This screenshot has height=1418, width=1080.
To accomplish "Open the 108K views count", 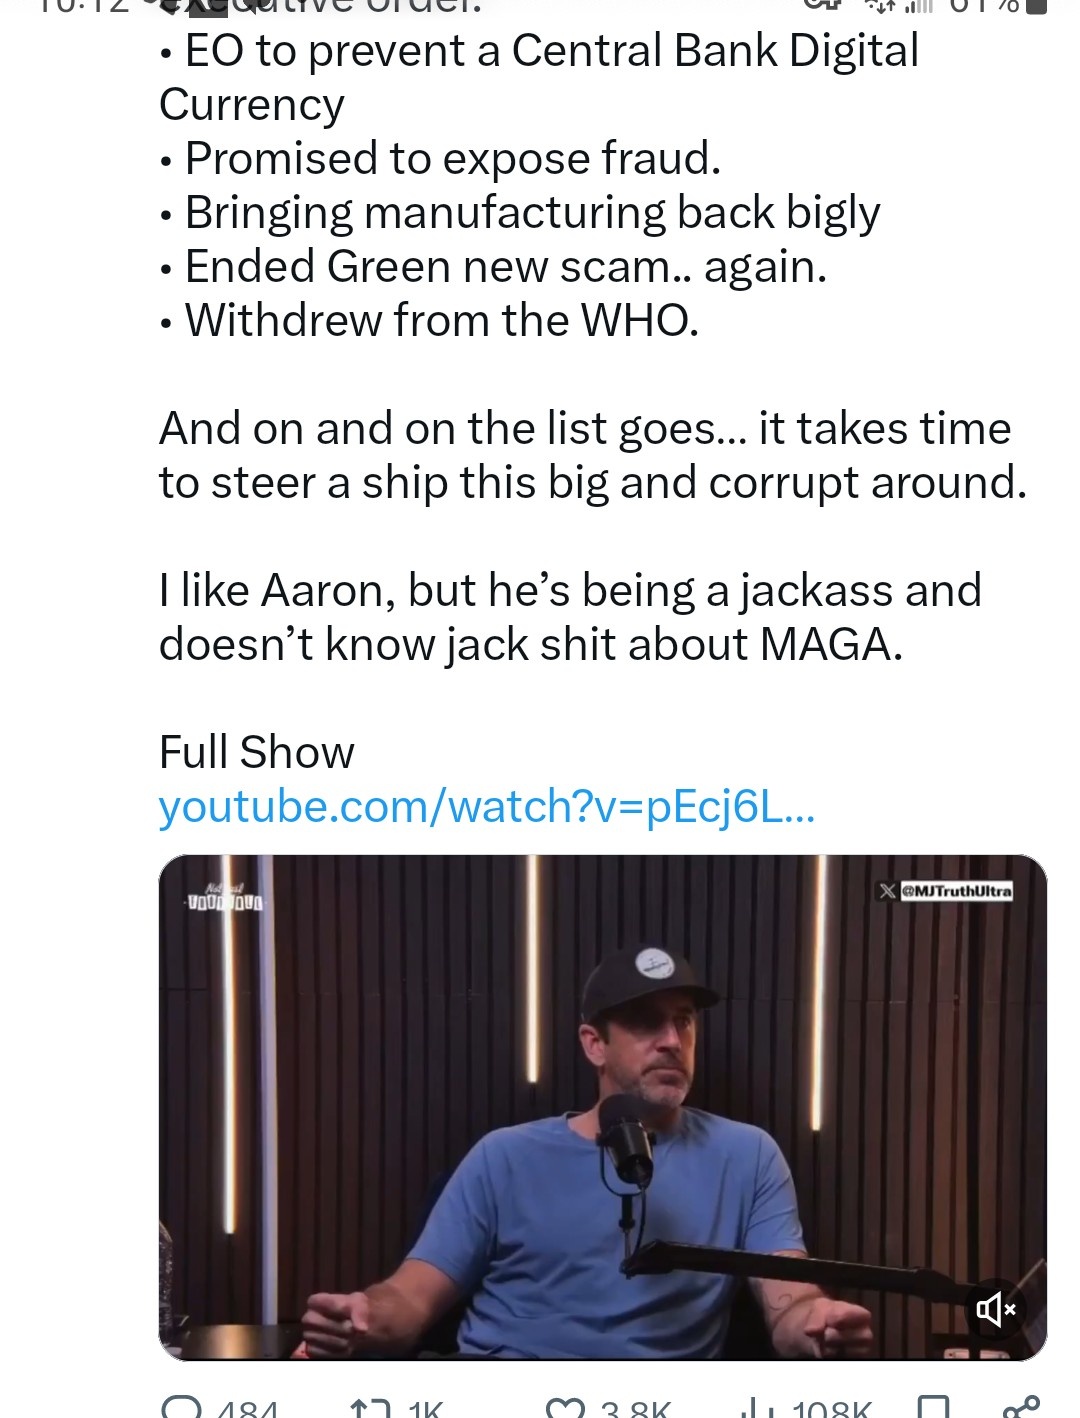I will (x=832, y=1409).
